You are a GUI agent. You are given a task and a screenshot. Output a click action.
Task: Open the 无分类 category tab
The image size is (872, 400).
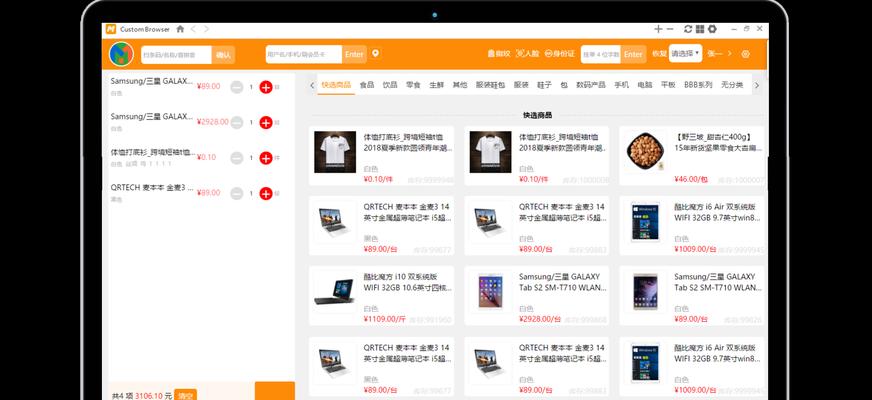[732, 85]
